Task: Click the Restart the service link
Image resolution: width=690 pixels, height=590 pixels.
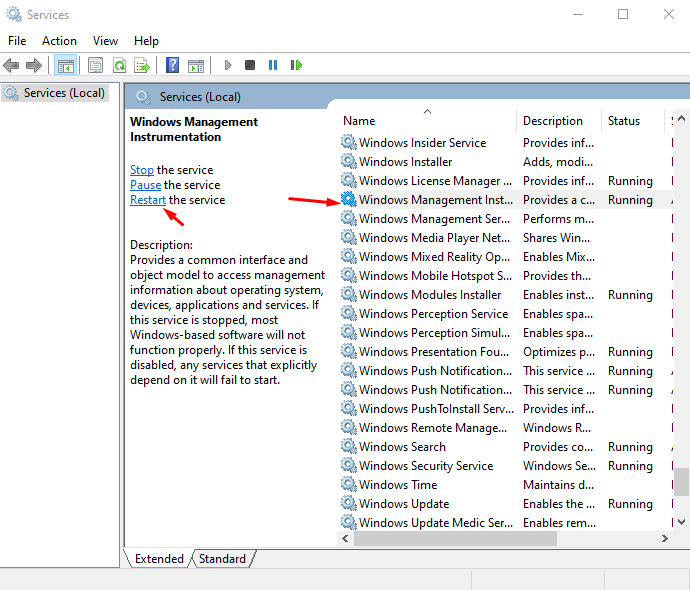Action: [x=148, y=200]
